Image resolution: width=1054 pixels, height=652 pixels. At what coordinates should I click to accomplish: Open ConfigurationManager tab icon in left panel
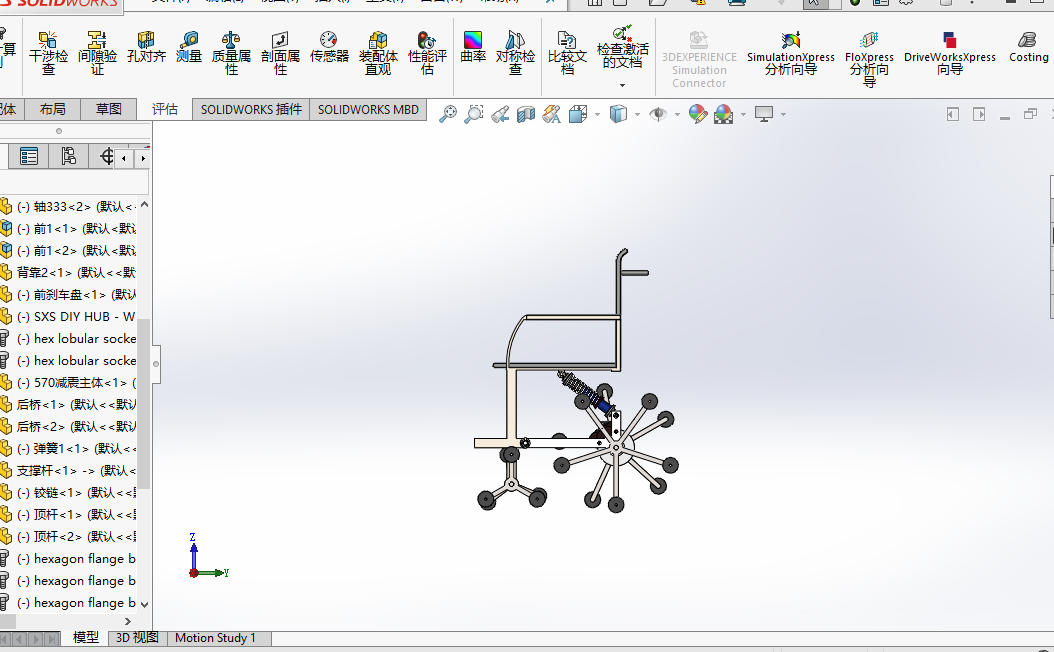pos(68,157)
